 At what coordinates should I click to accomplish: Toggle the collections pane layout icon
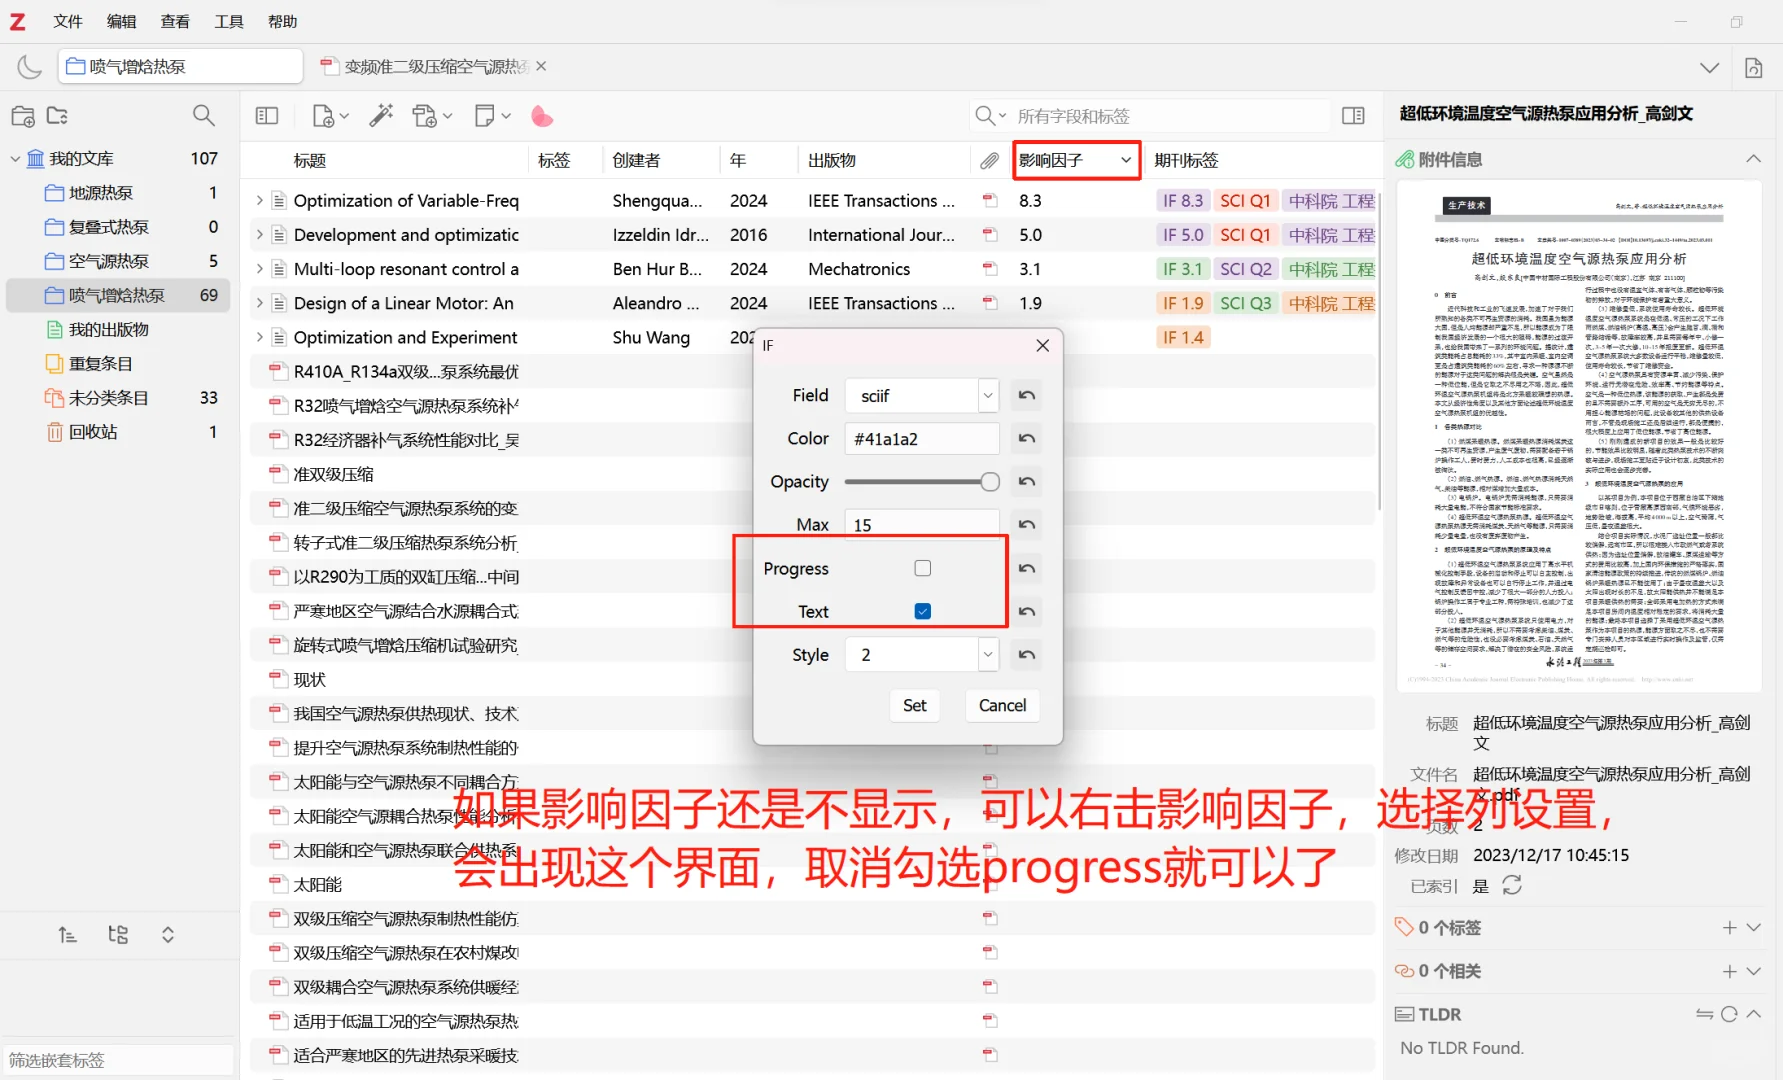pyautogui.click(x=266, y=115)
